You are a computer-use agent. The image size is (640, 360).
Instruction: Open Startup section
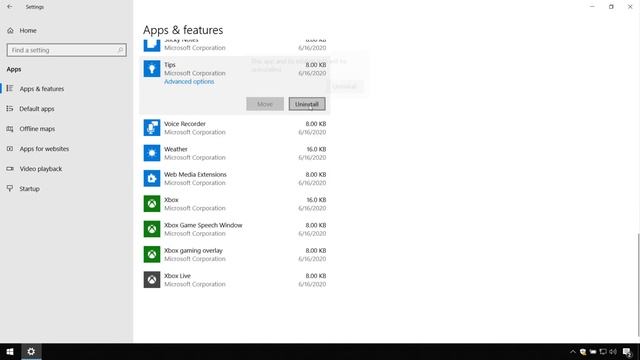29,189
